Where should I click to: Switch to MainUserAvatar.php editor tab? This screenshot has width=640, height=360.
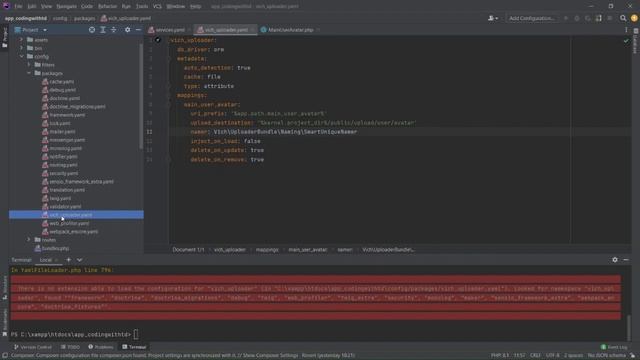pyautogui.click(x=290, y=30)
